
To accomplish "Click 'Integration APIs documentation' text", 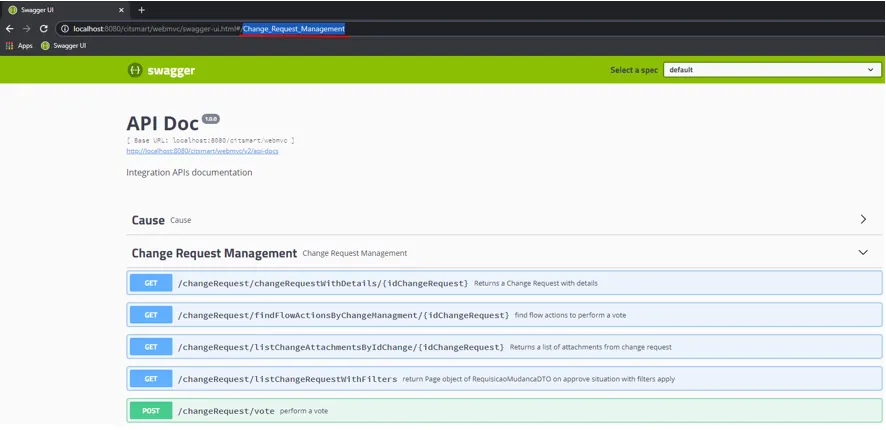I will pos(189,172).
